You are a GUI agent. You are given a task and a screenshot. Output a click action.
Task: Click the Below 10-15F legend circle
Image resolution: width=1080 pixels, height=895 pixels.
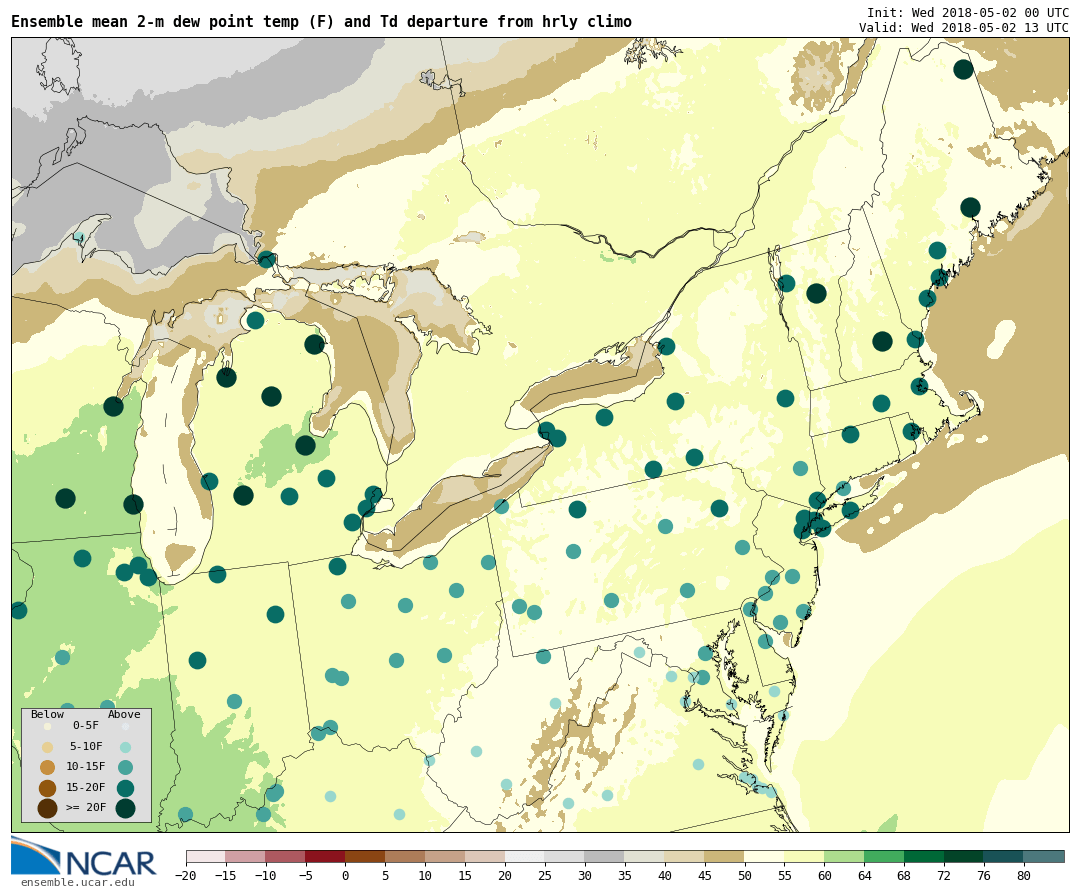tap(47, 767)
